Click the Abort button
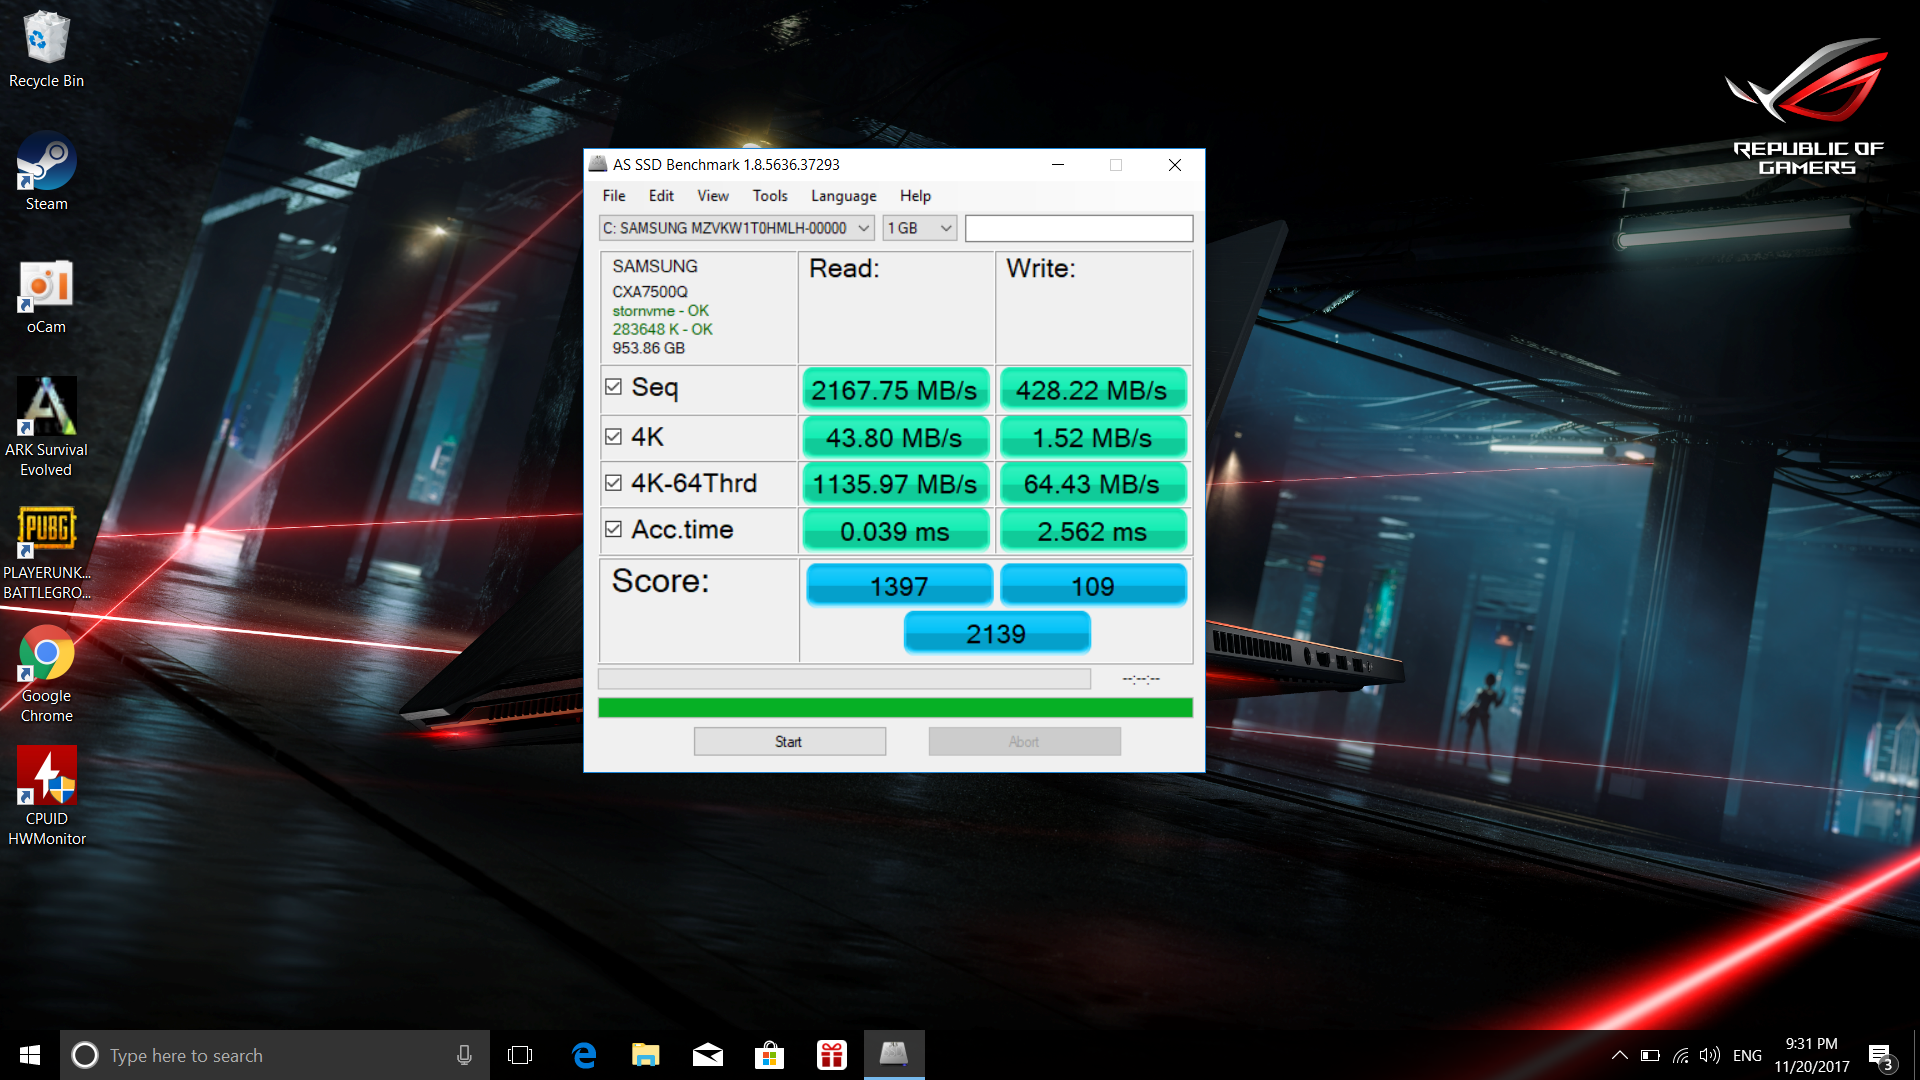The width and height of the screenshot is (1920, 1080). [x=1024, y=741]
